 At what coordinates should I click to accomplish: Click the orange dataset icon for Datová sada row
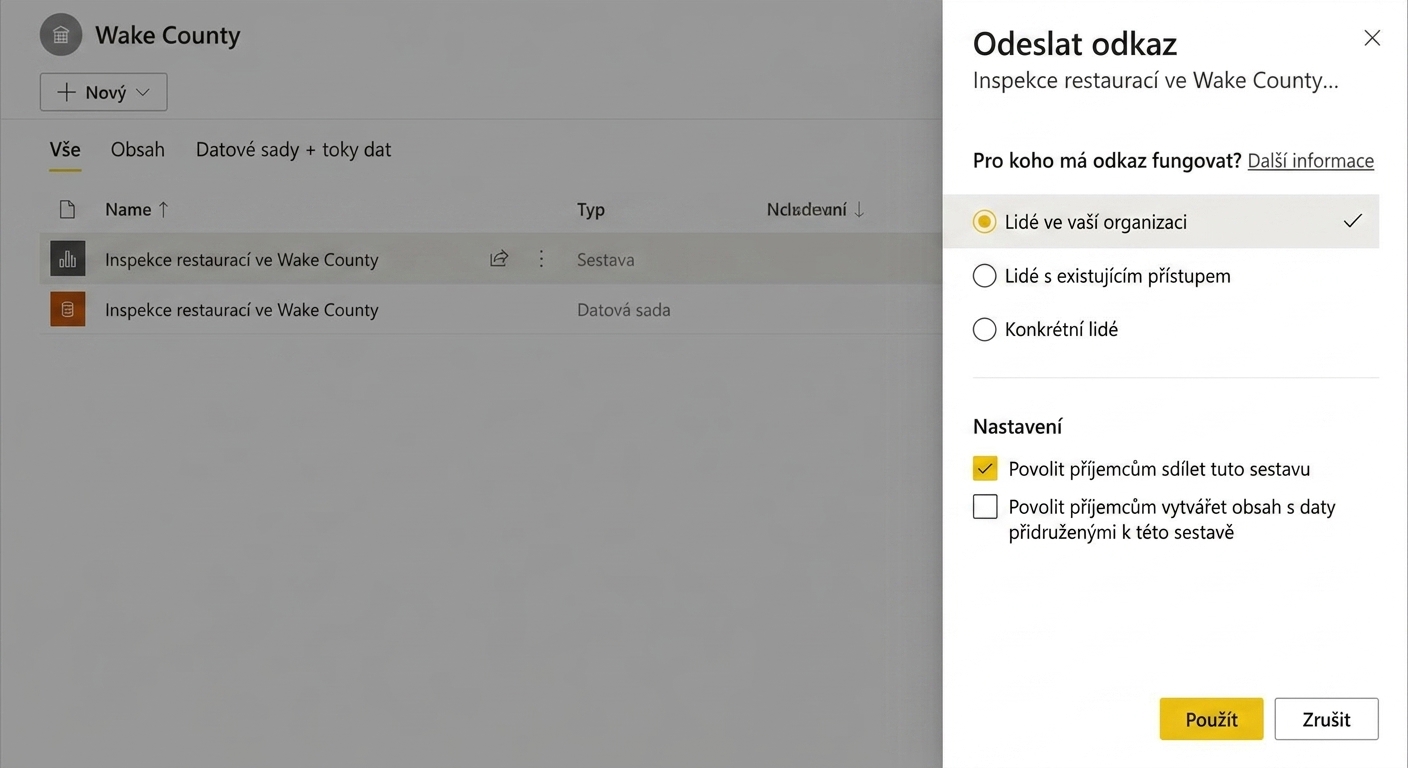click(68, 309)
